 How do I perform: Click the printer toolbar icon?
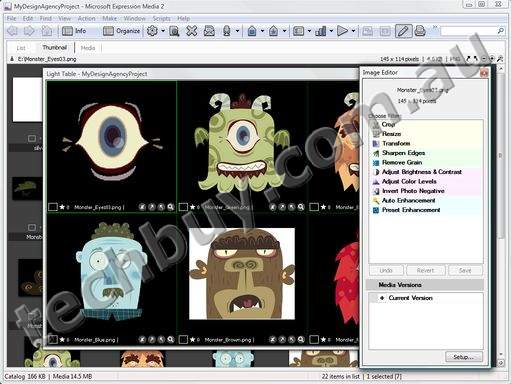click(420, 31)
